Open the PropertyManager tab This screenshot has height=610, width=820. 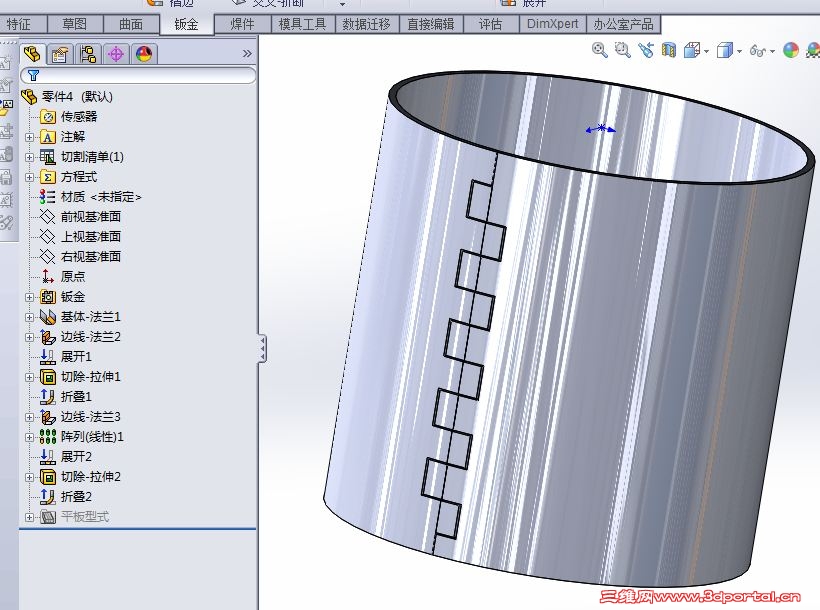click(60, 54)
